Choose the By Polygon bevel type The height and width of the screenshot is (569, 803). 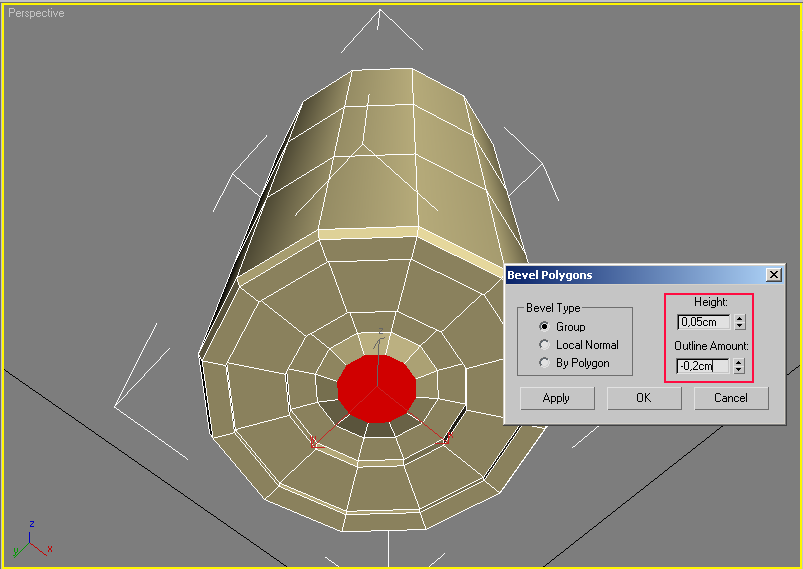pyautogui.click(x=544, y=363)
